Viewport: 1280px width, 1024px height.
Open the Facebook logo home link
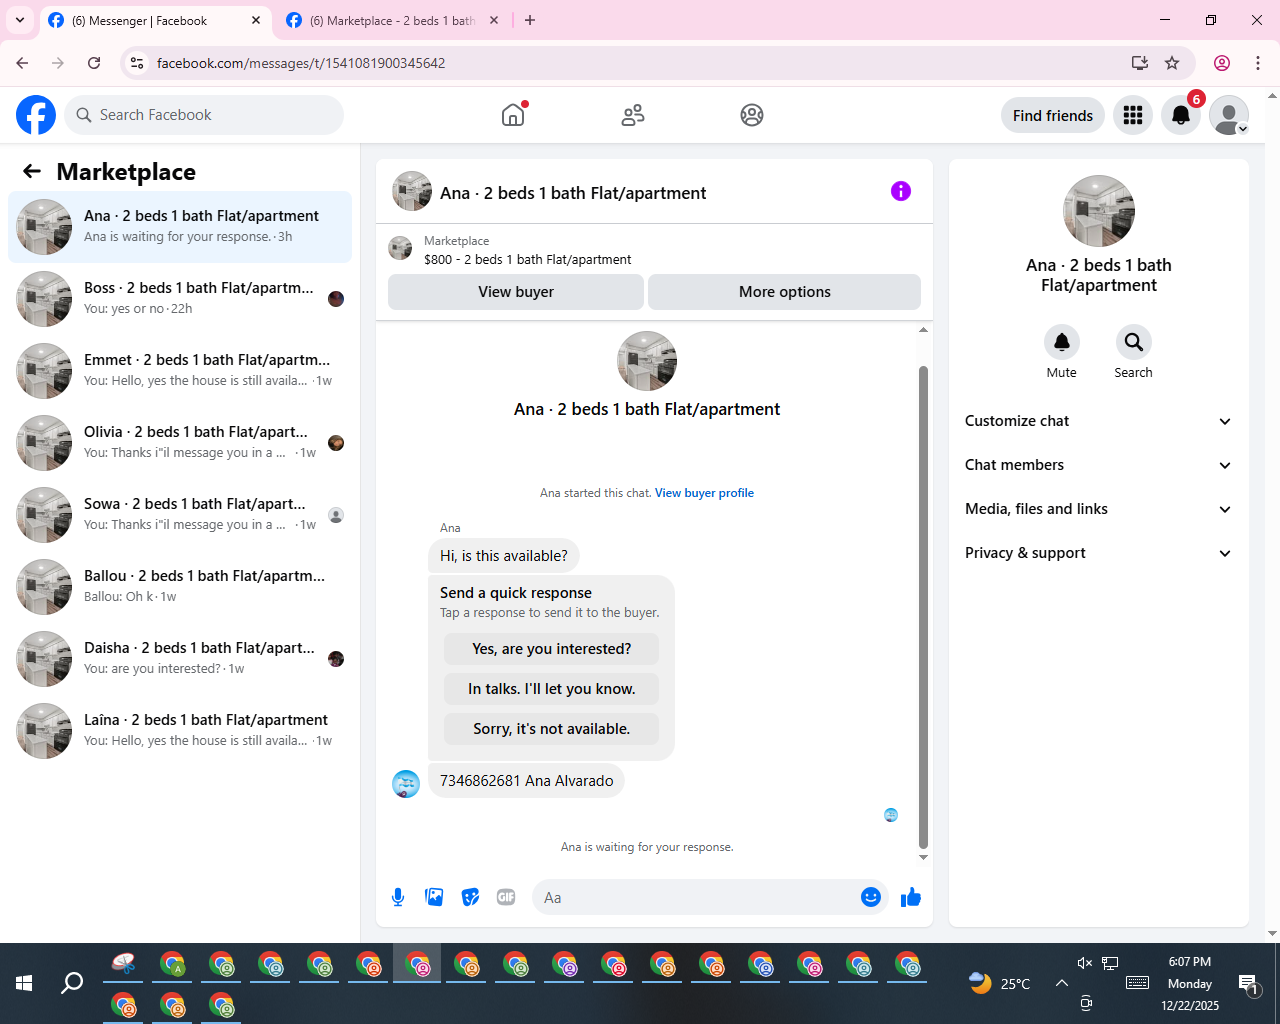click(x=36, y=115)
